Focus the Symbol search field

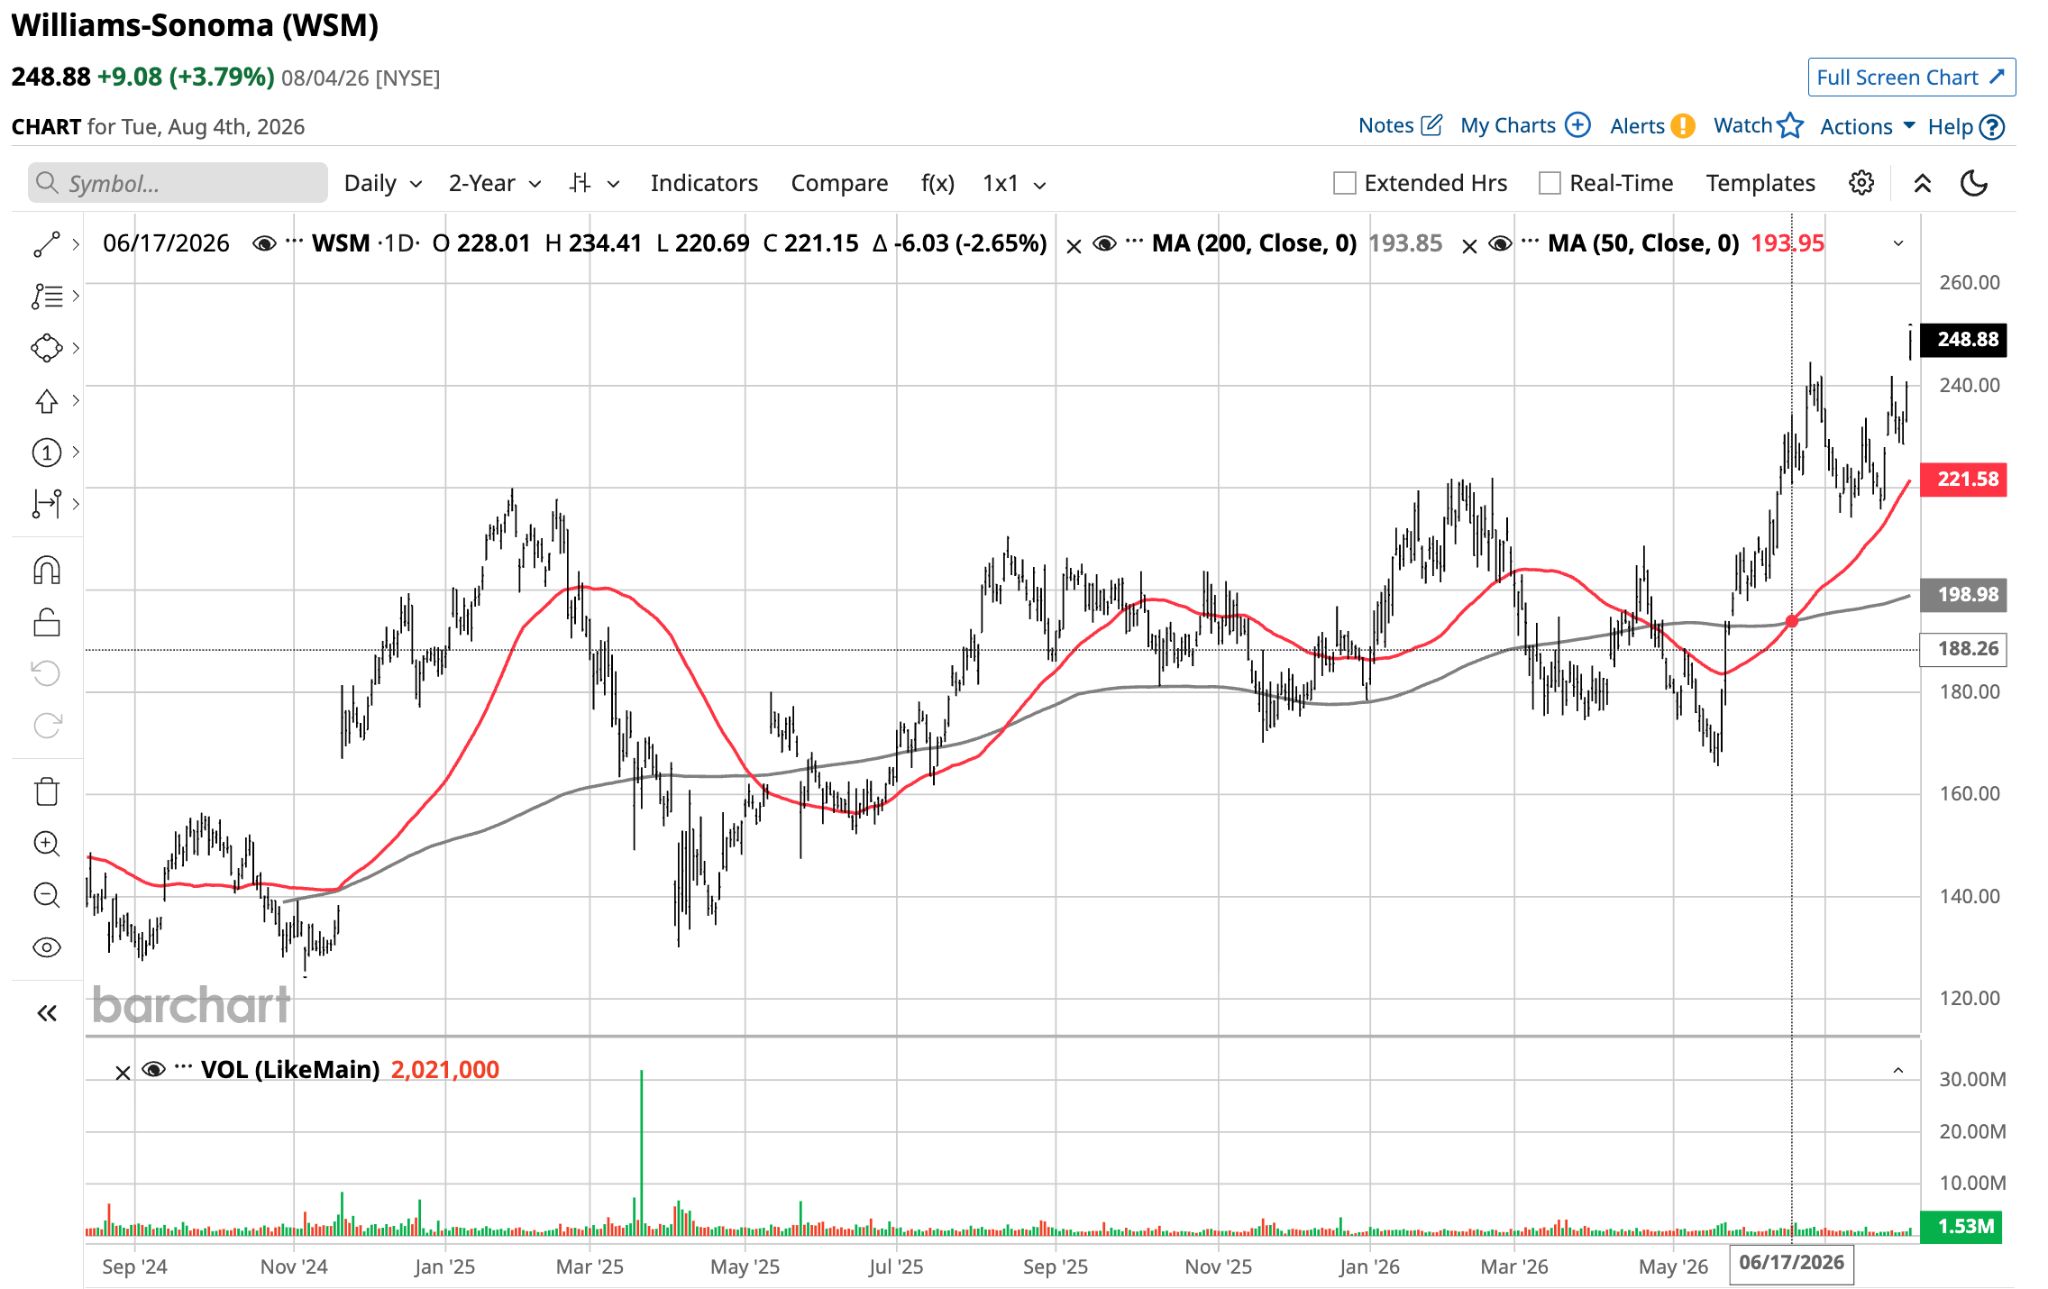pyautogui.click(x=178, y=183)
